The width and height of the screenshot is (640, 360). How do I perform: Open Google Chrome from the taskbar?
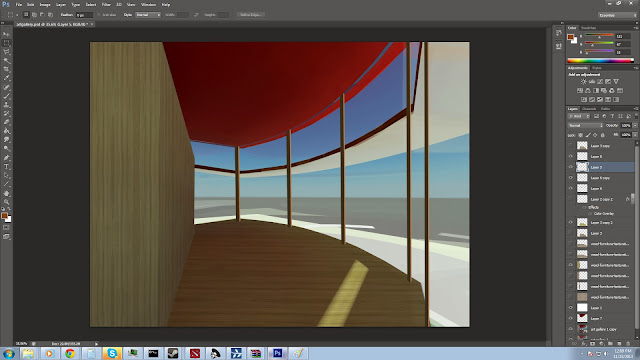(70, 353)
